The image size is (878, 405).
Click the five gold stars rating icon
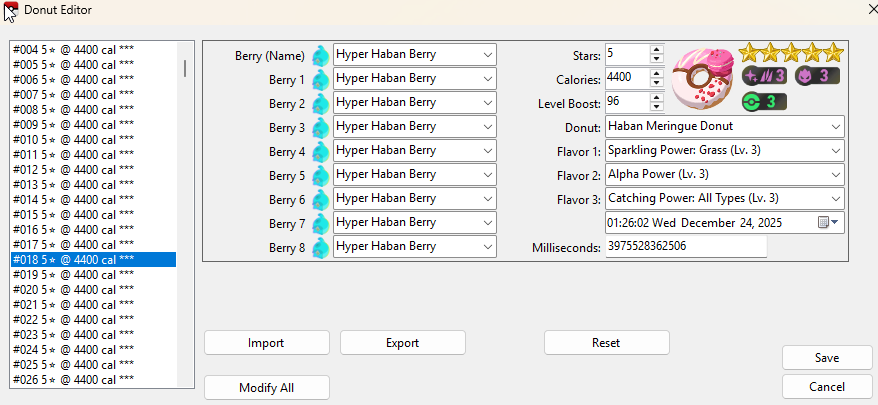click(x=791, y=53)
